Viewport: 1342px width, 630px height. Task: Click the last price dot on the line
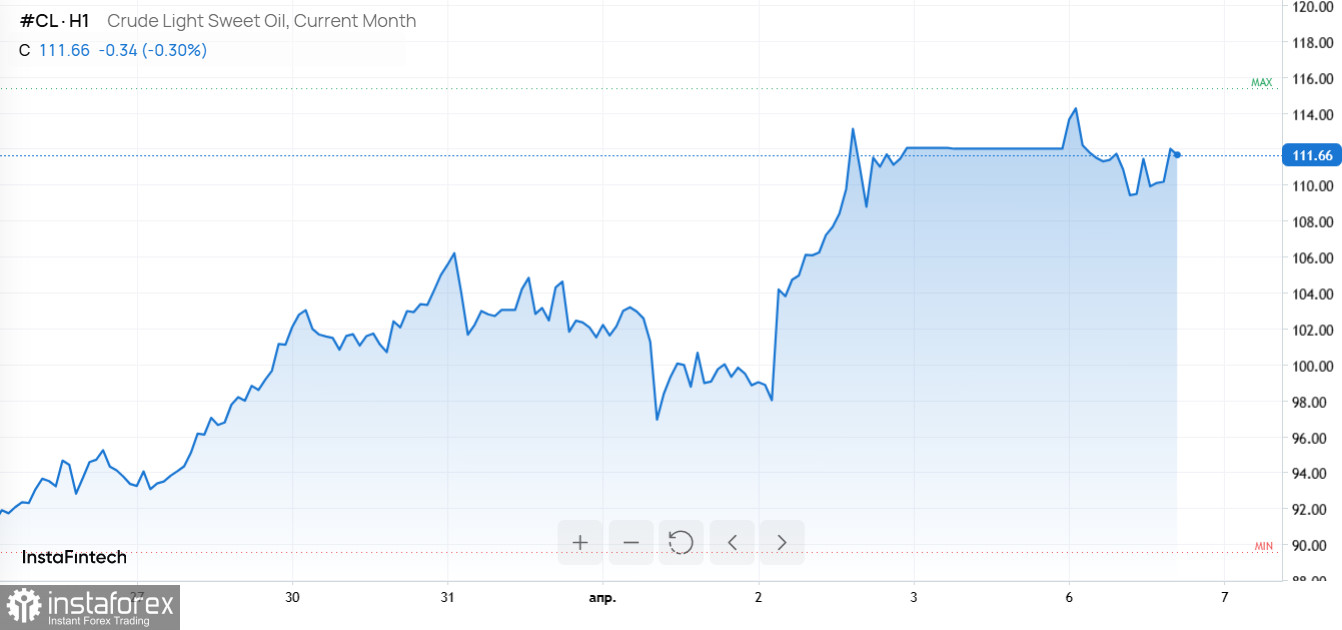click(1177, 155)
